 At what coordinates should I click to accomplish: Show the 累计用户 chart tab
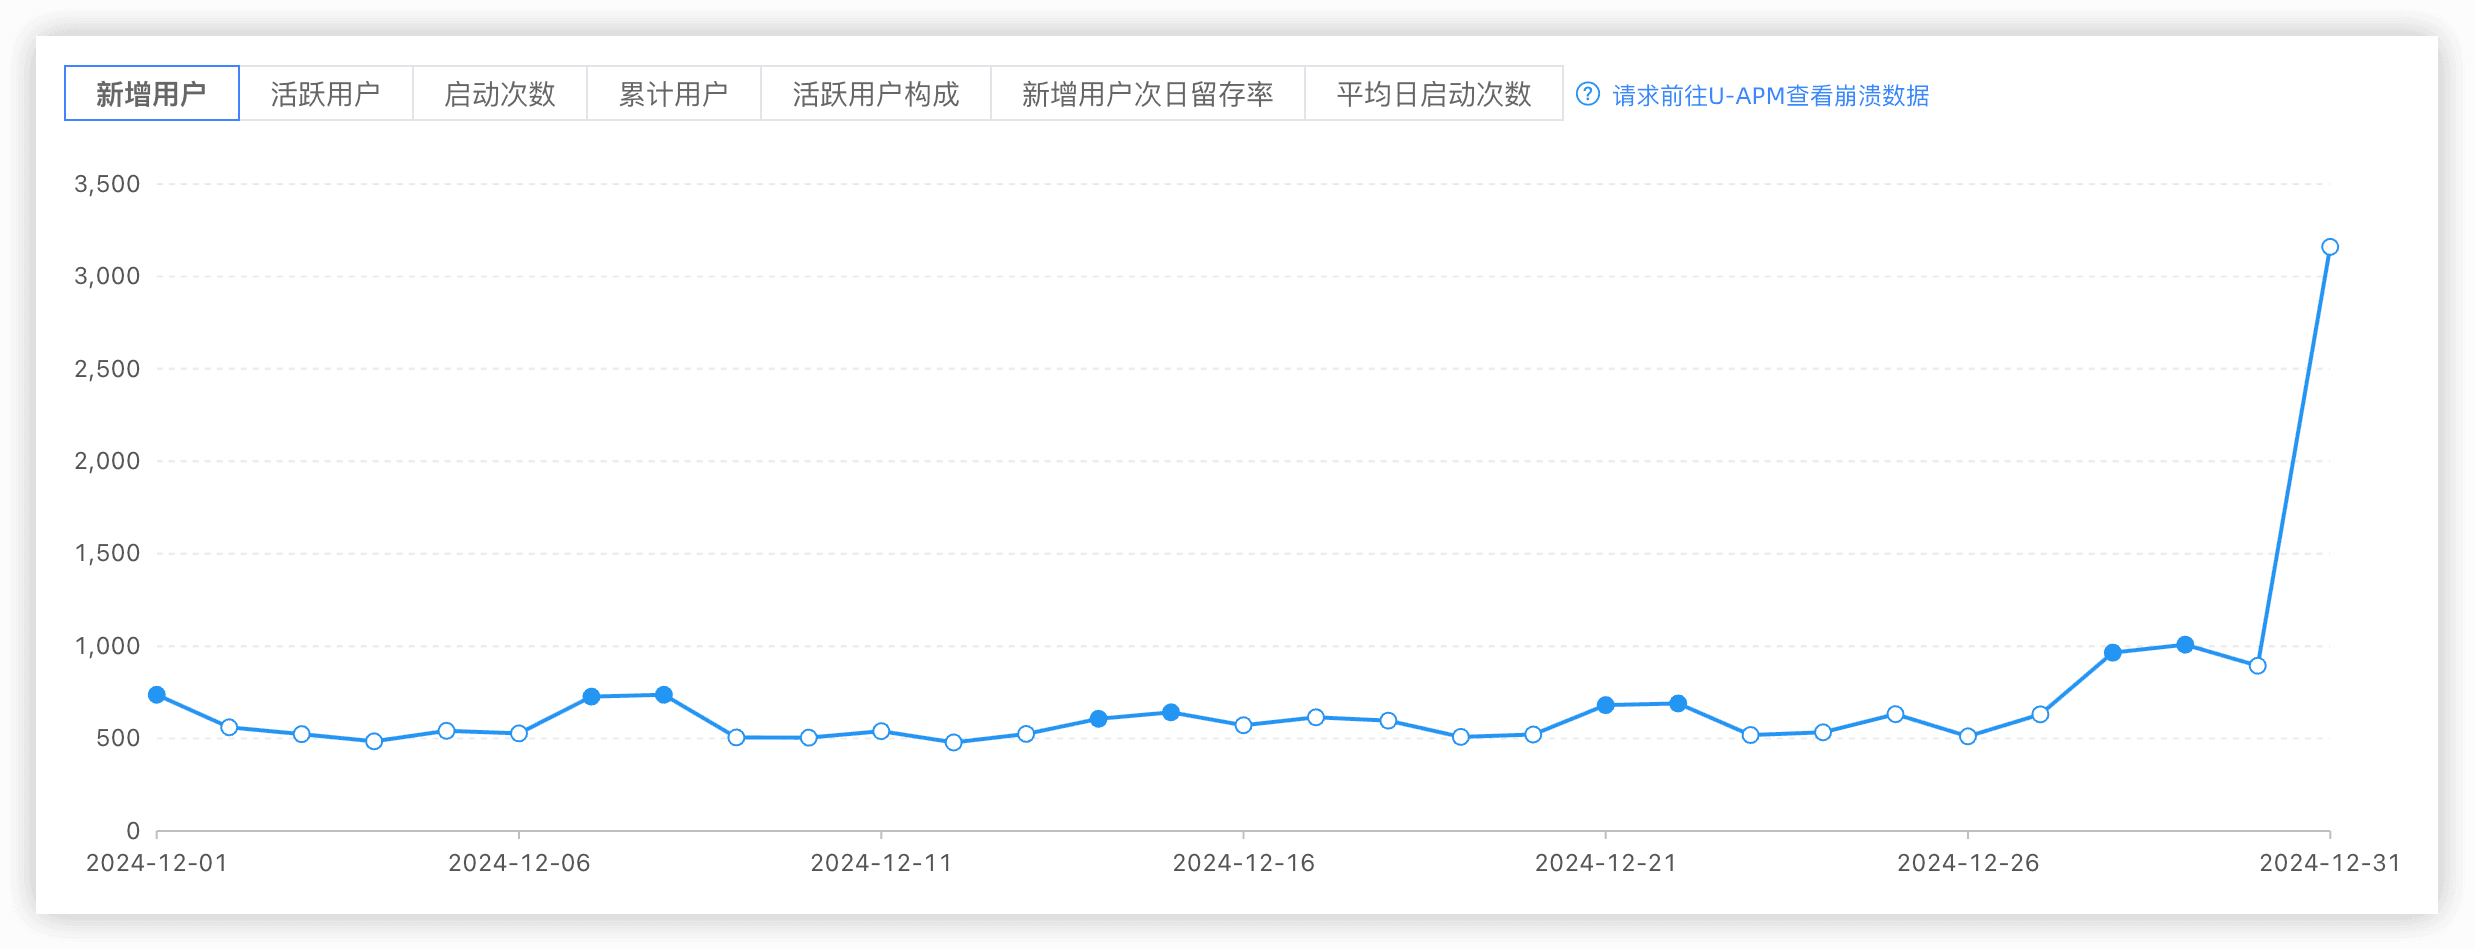[673, 94]
